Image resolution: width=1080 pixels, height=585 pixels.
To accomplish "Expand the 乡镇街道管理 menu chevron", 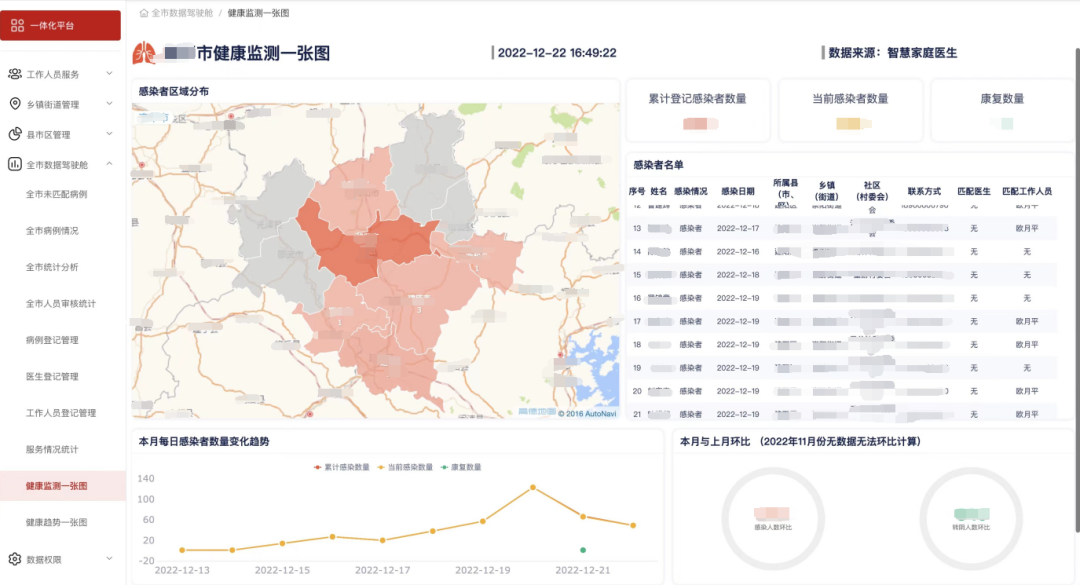I will [110, 104].
